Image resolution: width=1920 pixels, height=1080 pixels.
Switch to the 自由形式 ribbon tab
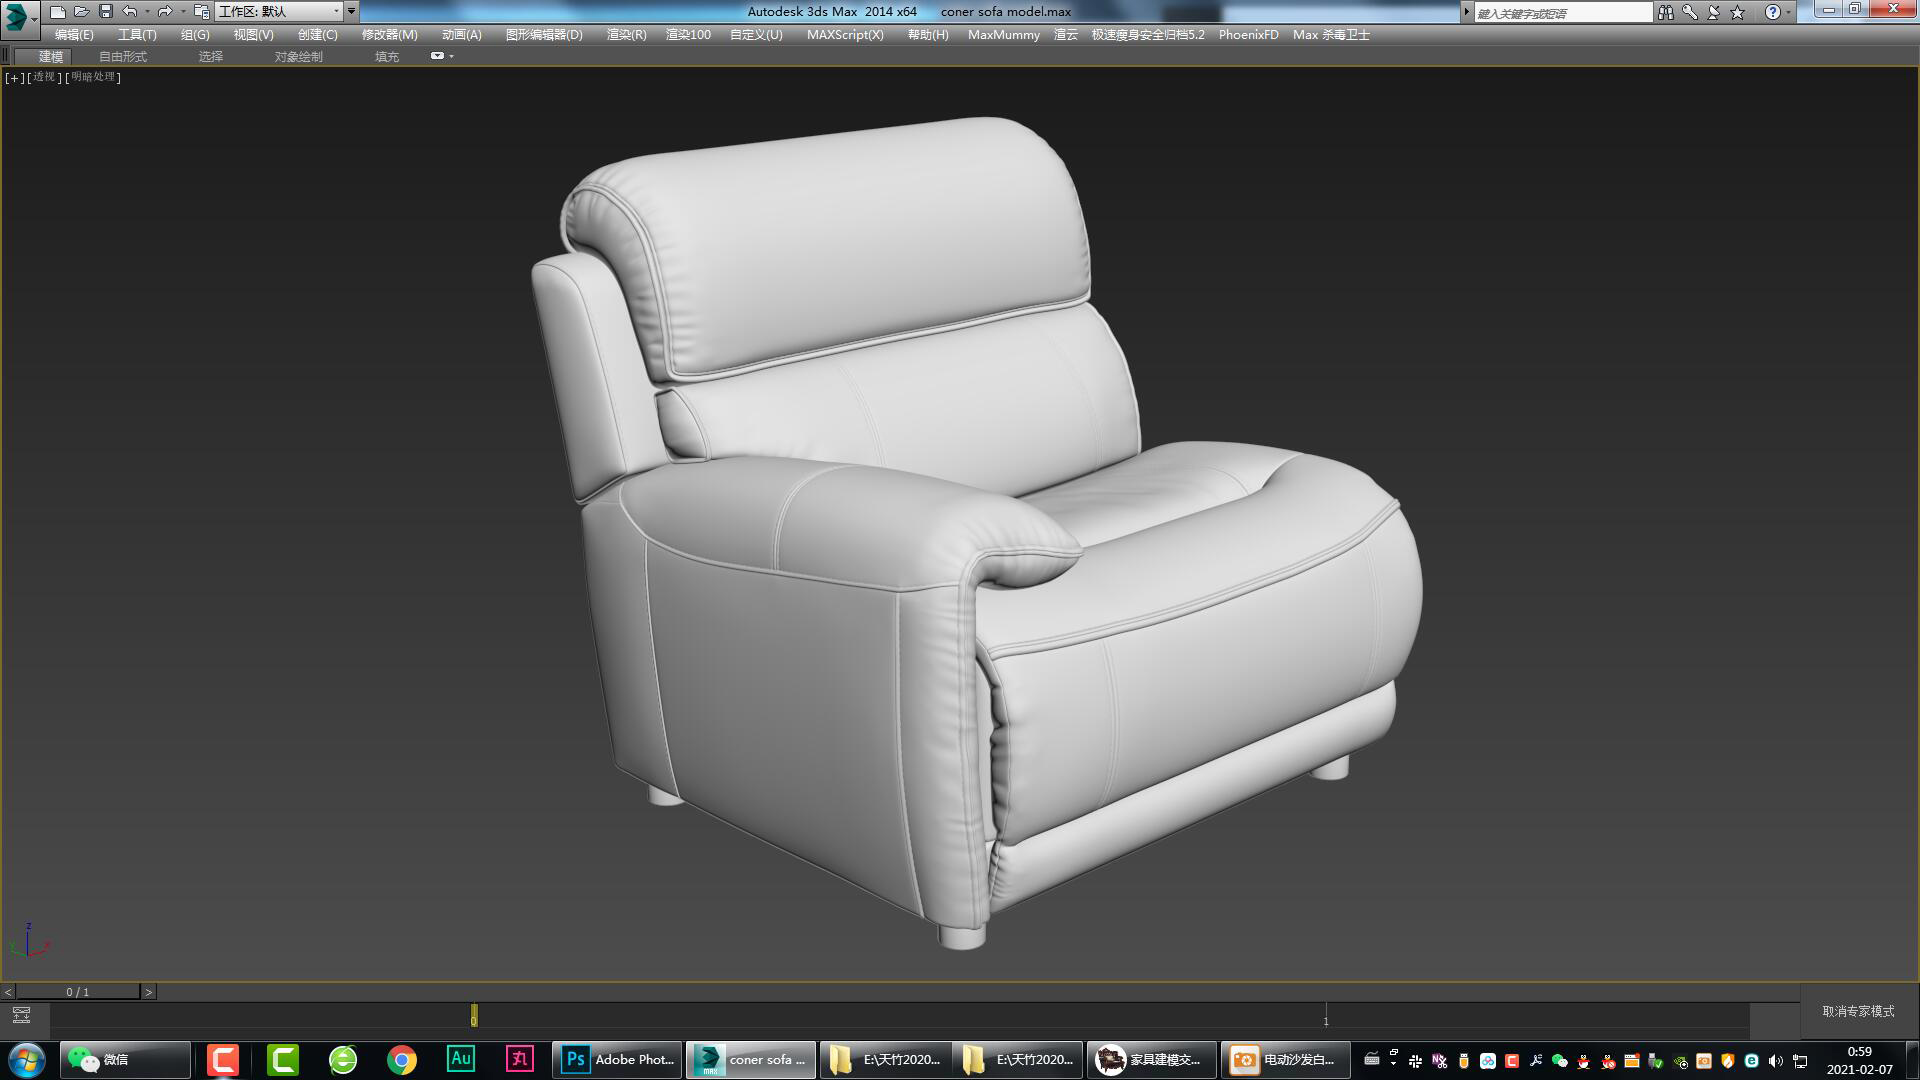(120, 56)
